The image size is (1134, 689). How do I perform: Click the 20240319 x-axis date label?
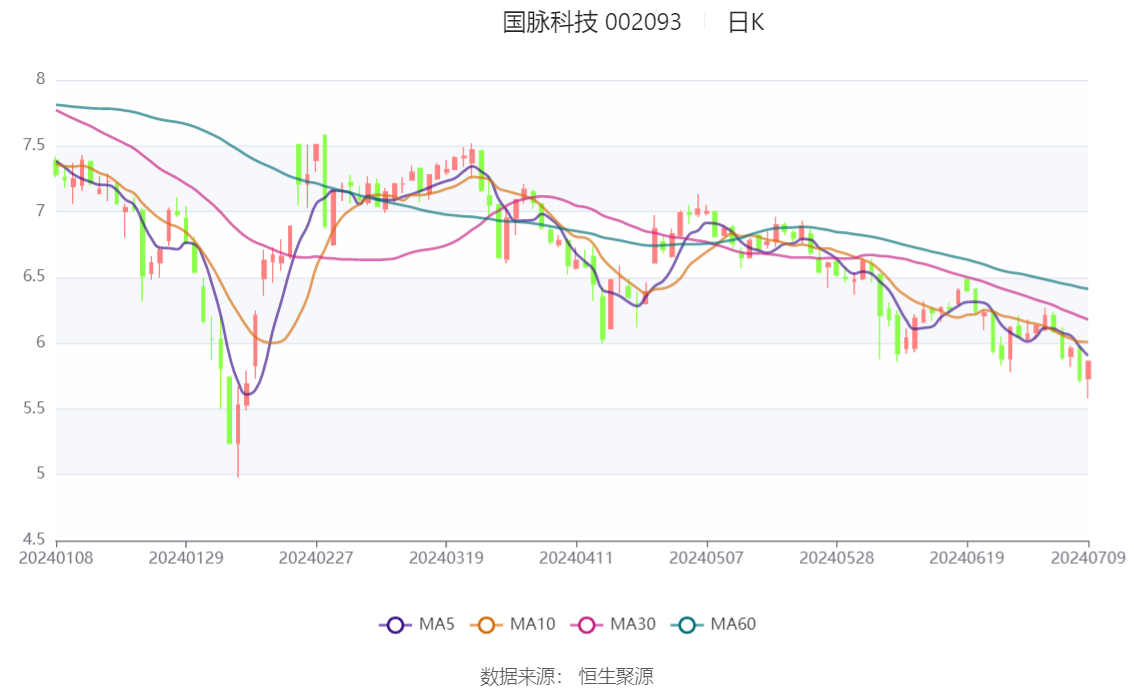(x=446, y=557)
